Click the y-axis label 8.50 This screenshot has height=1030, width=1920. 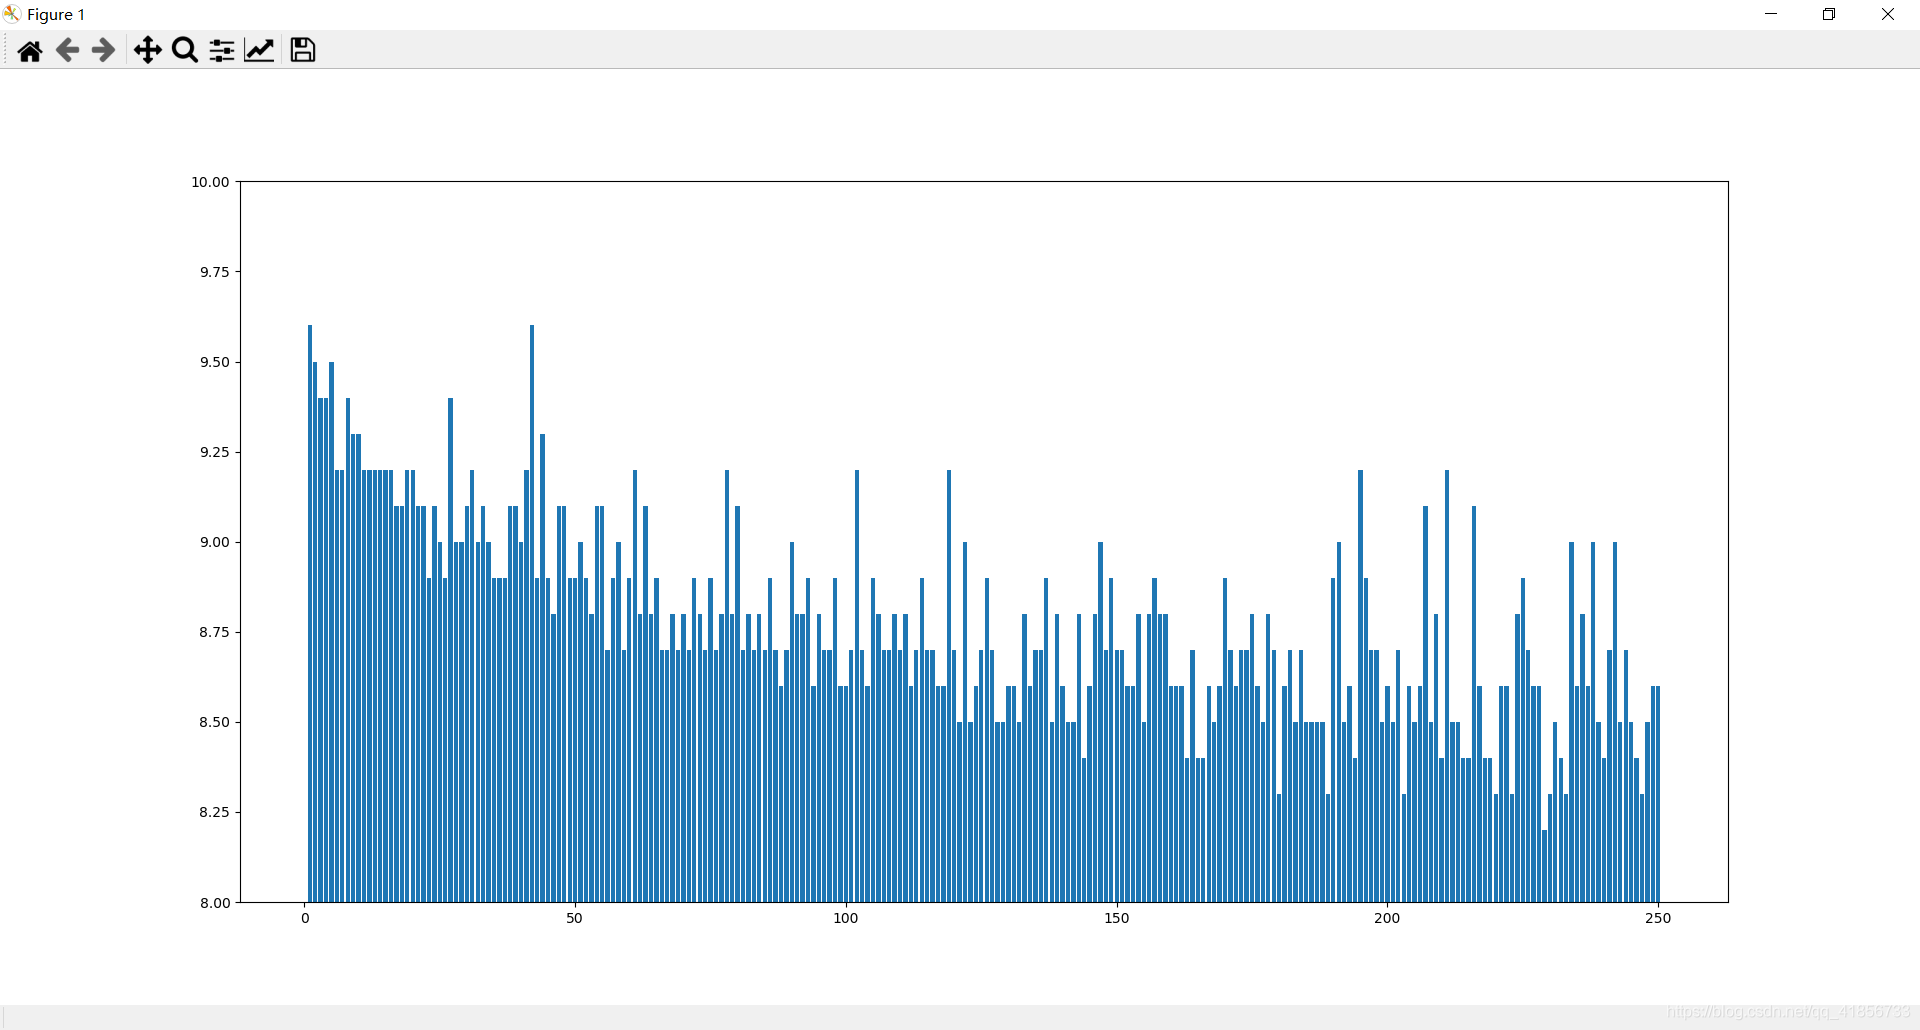point(214,722)
